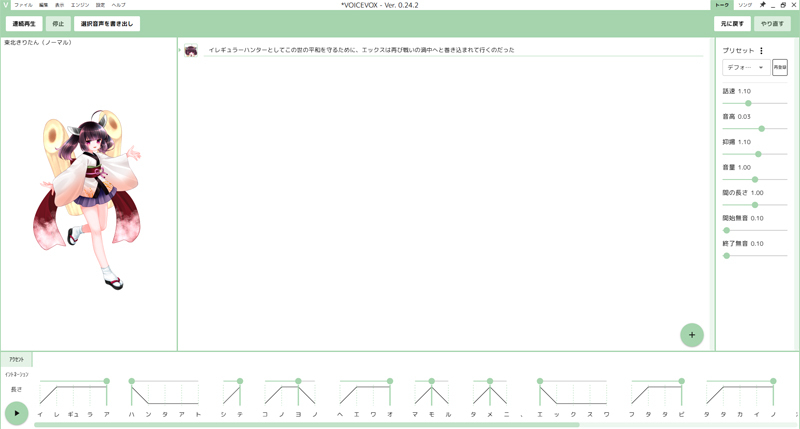This screenshot has width=800, height=429.
Task: Add a new text row with plus button
Action: click(x=692, y=335)
